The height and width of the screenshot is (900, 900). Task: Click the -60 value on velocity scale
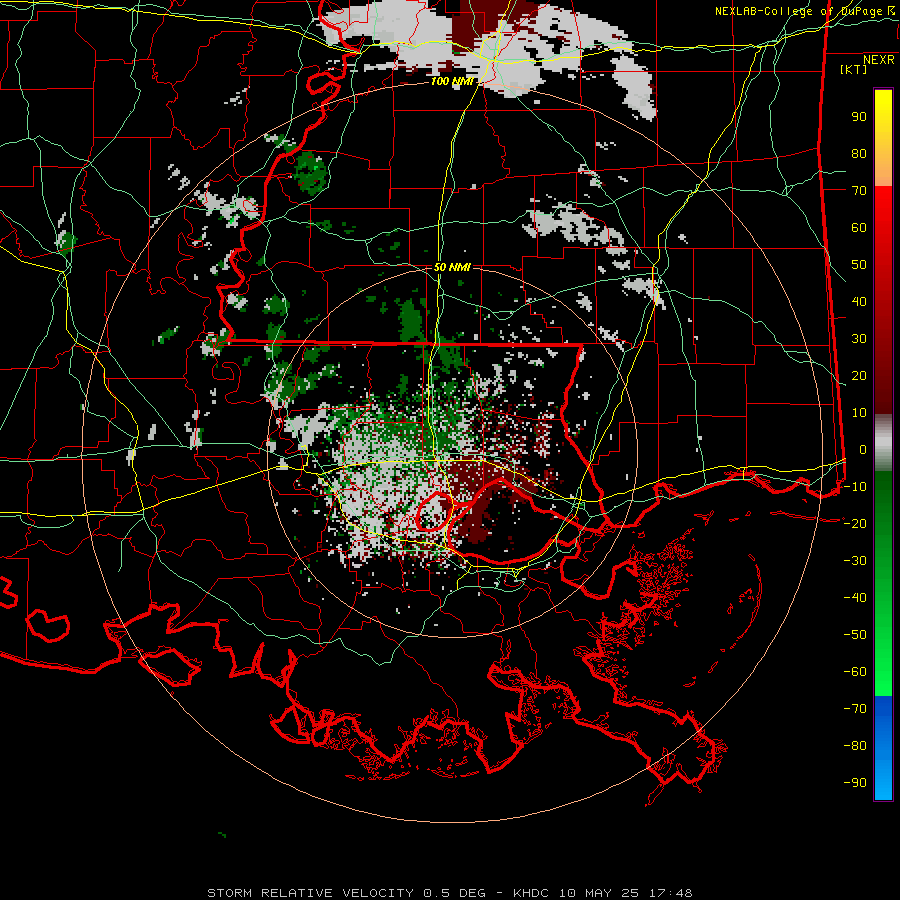[855, 672]
